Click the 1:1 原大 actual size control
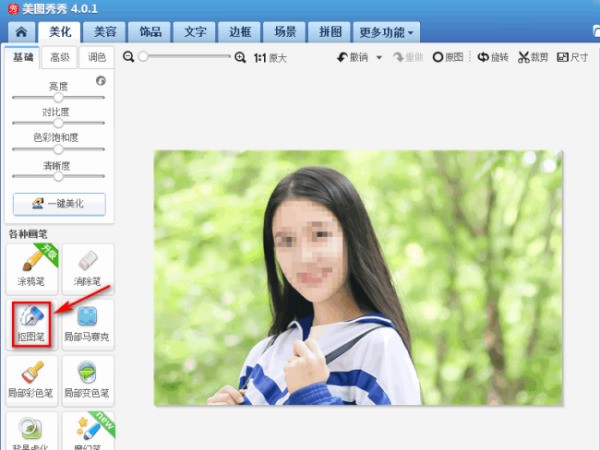Screen dimensions: 600x450 click(x=270, y=58)
